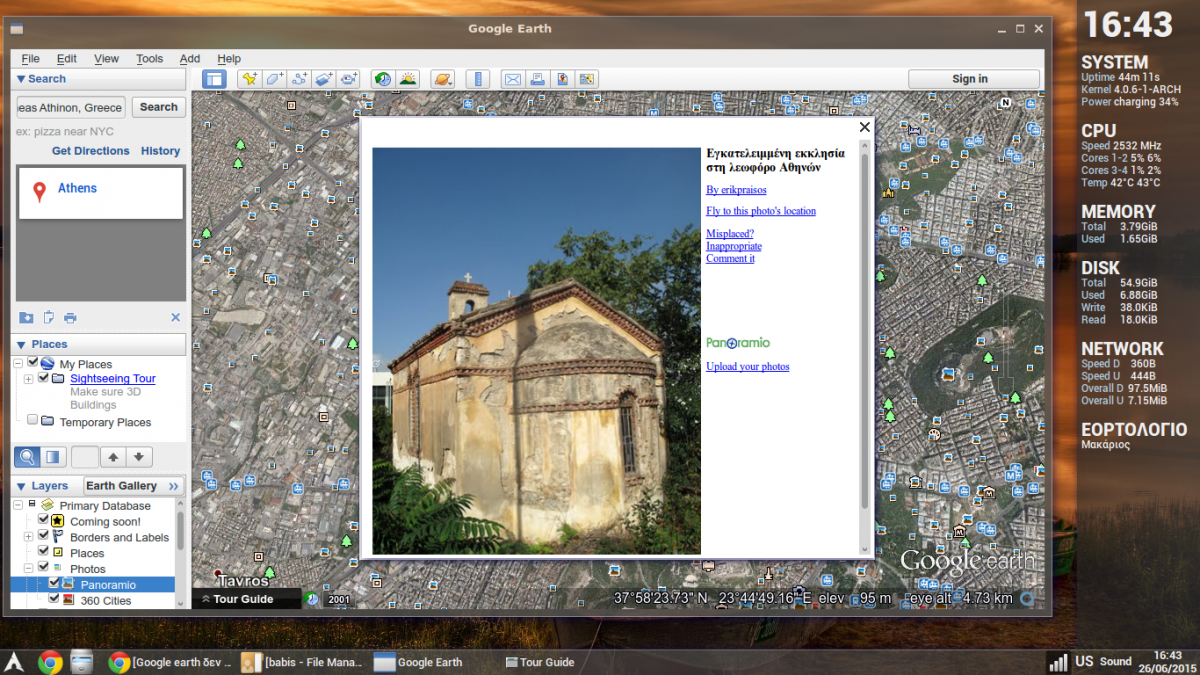Follow the 'By erikpraisos' link

pyautogui.click(x=736, y=190)
